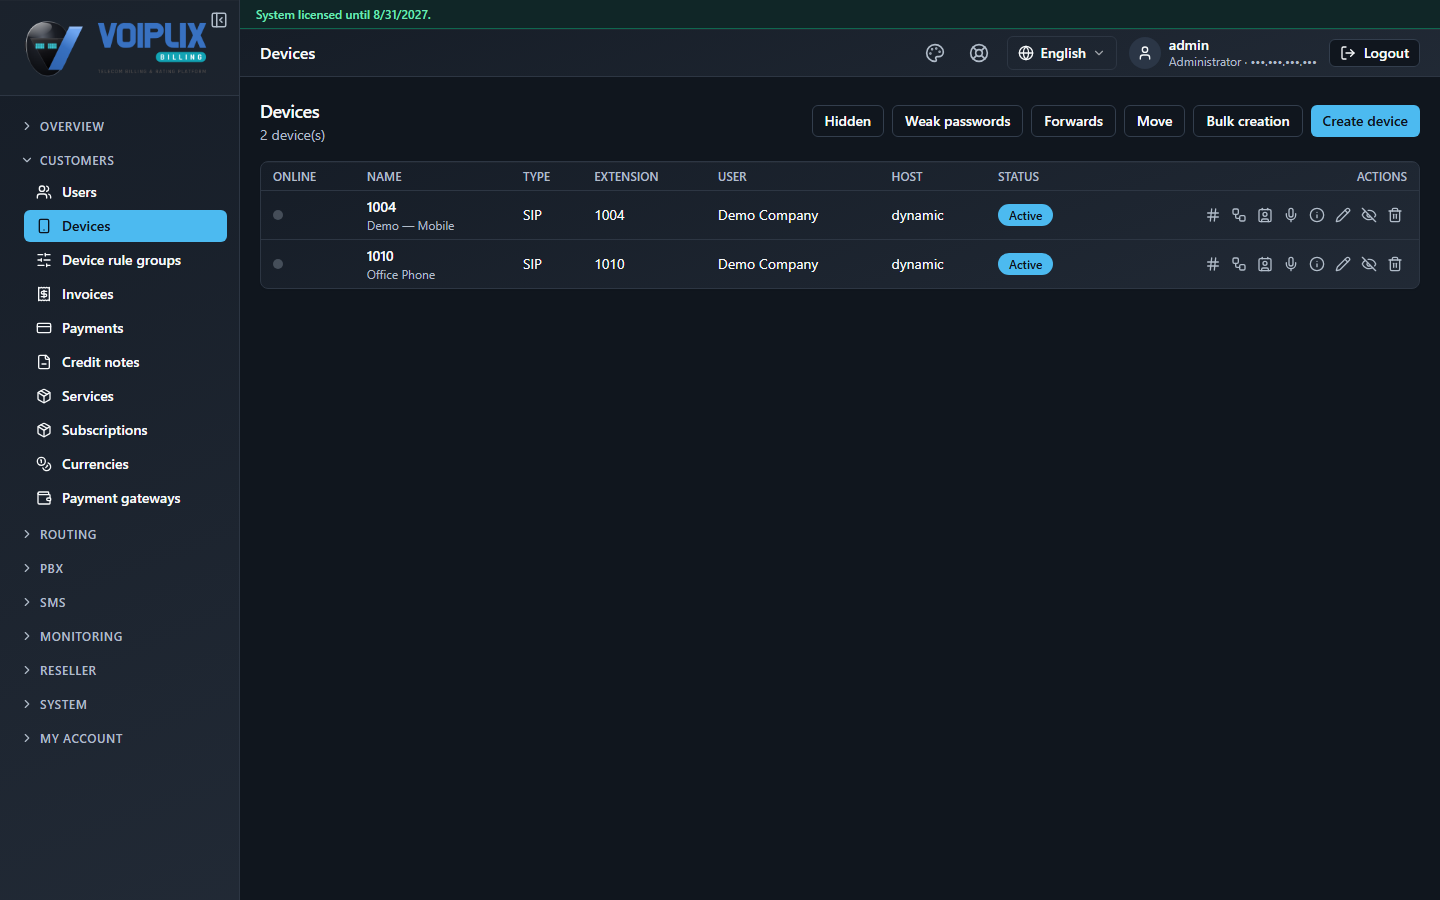
Task: Click the hash icon for device 1004
Action: [1213, 215]
